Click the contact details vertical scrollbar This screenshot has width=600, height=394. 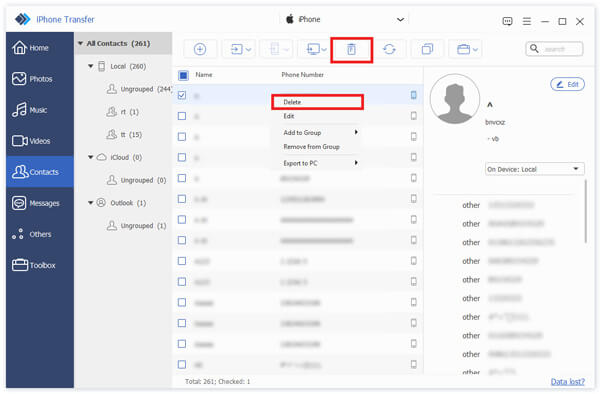(x=585, y=211)
